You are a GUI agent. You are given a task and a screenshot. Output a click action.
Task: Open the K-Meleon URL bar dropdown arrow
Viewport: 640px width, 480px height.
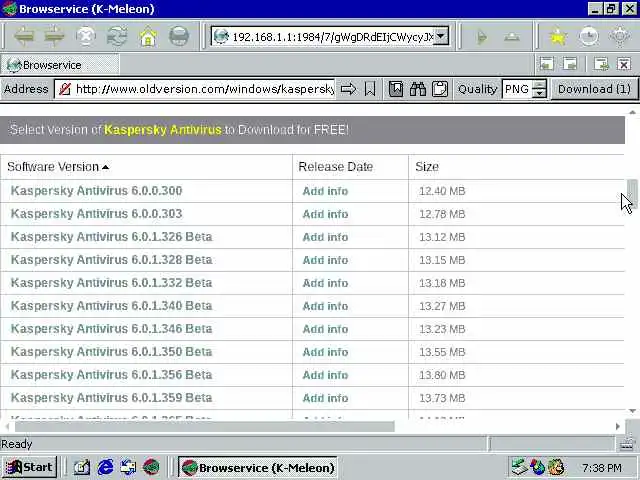click(441, 37)
